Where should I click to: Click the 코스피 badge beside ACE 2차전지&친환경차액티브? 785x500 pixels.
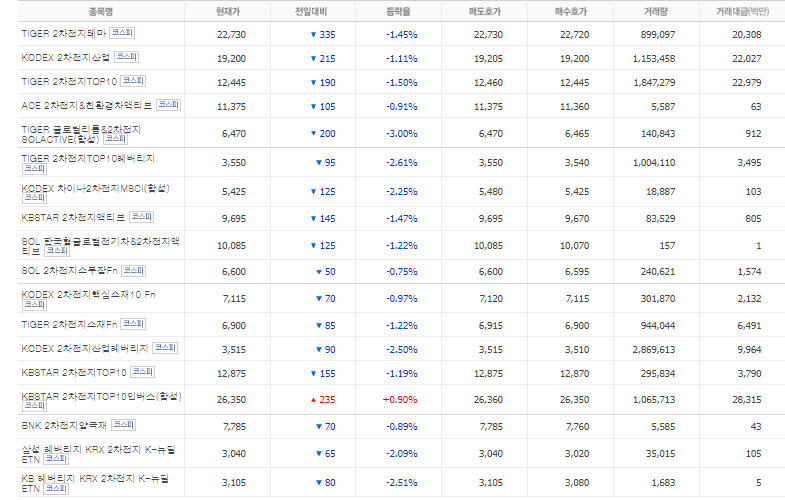pos(168,105)
